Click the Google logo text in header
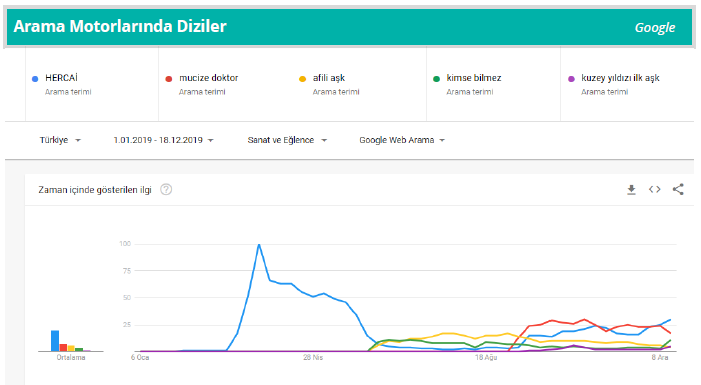Screen dimensions: 701x385 (x=655, y=28)
